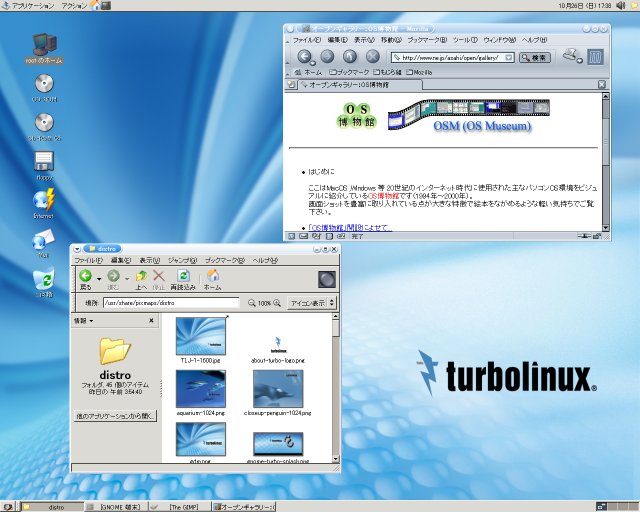This screenshot has width=640, height=512.
Task: Expand the 情報 side pane selector
Action: (83, 321)
